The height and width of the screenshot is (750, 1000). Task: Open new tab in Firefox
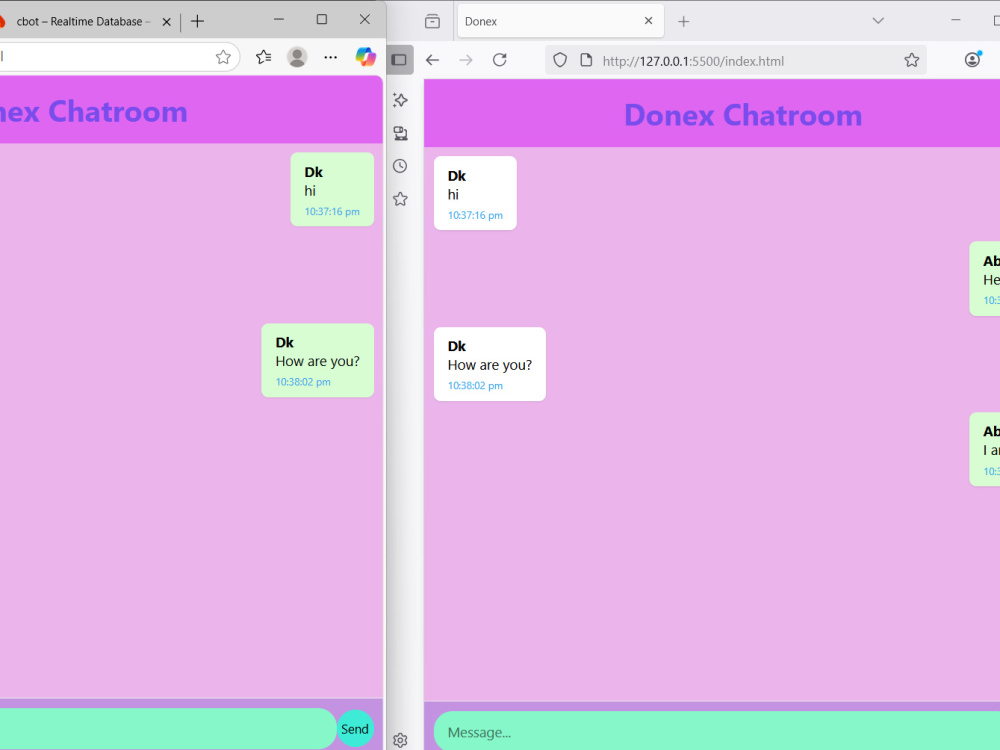pyautogui.click(x=684, y=22)
